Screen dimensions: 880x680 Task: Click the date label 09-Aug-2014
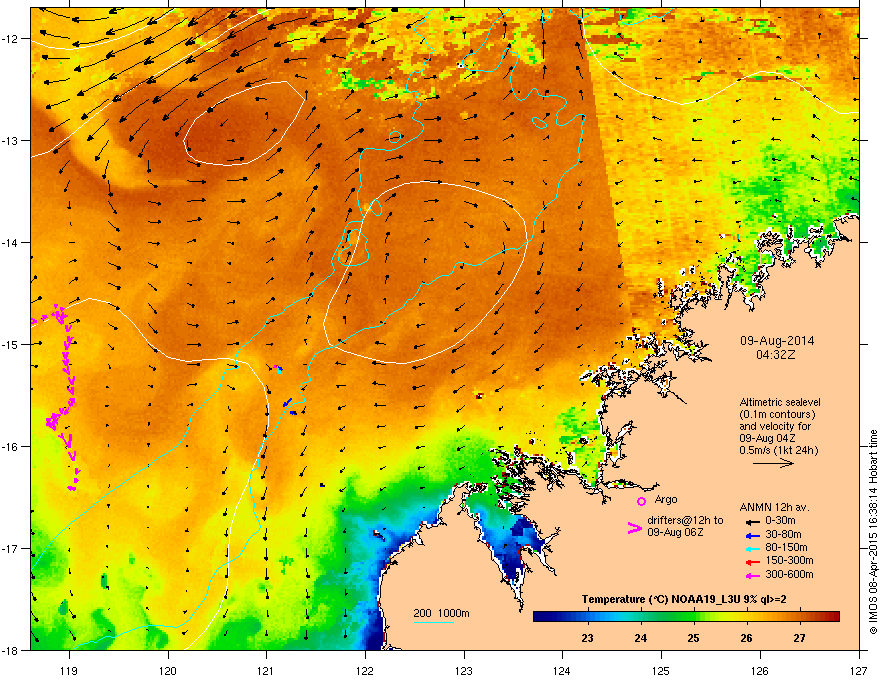pos(777,341)
